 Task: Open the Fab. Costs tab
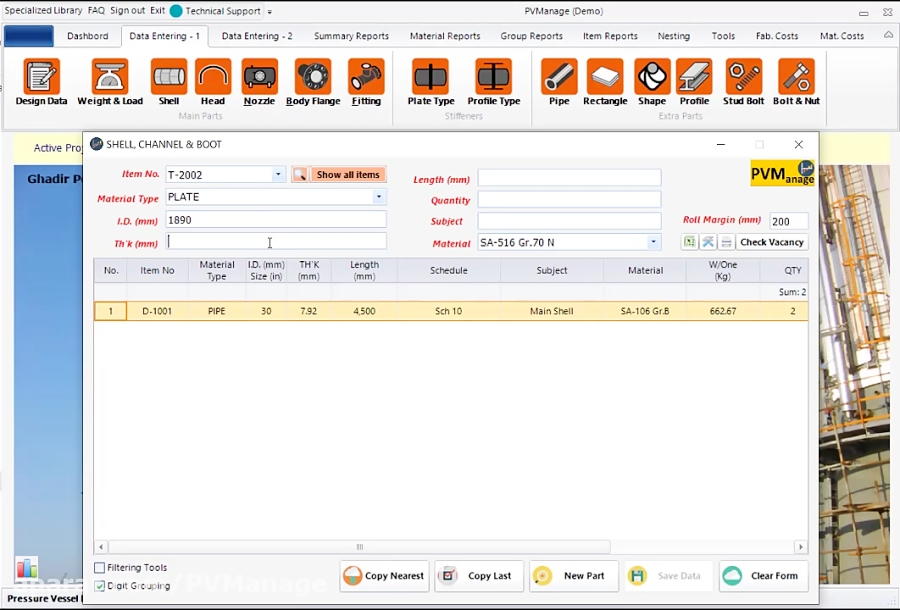click(777, 36)
